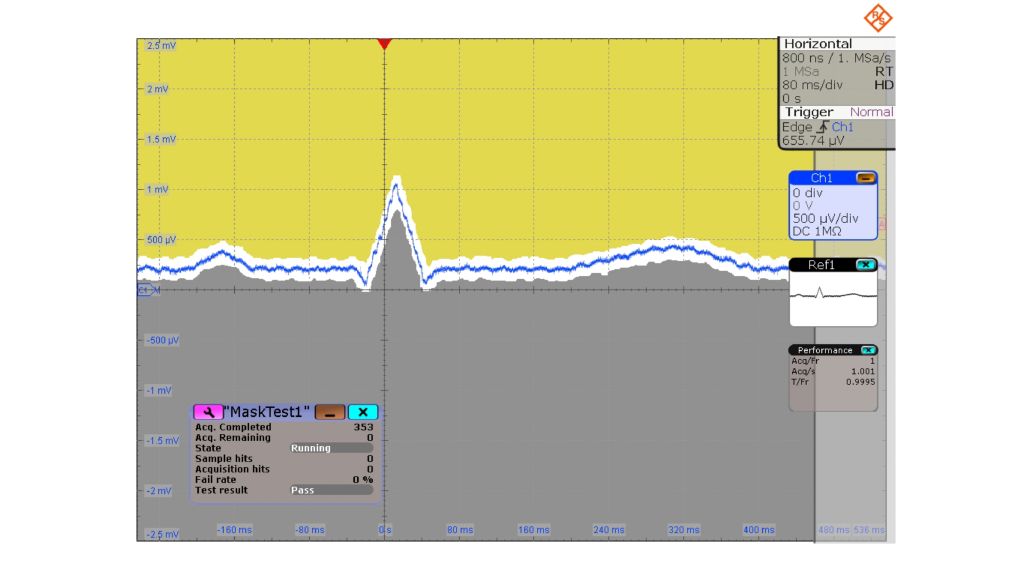Open MaskTest1 settings with the wrench icon
This screenshot has width=1024, height=576.
click(208, 411)
